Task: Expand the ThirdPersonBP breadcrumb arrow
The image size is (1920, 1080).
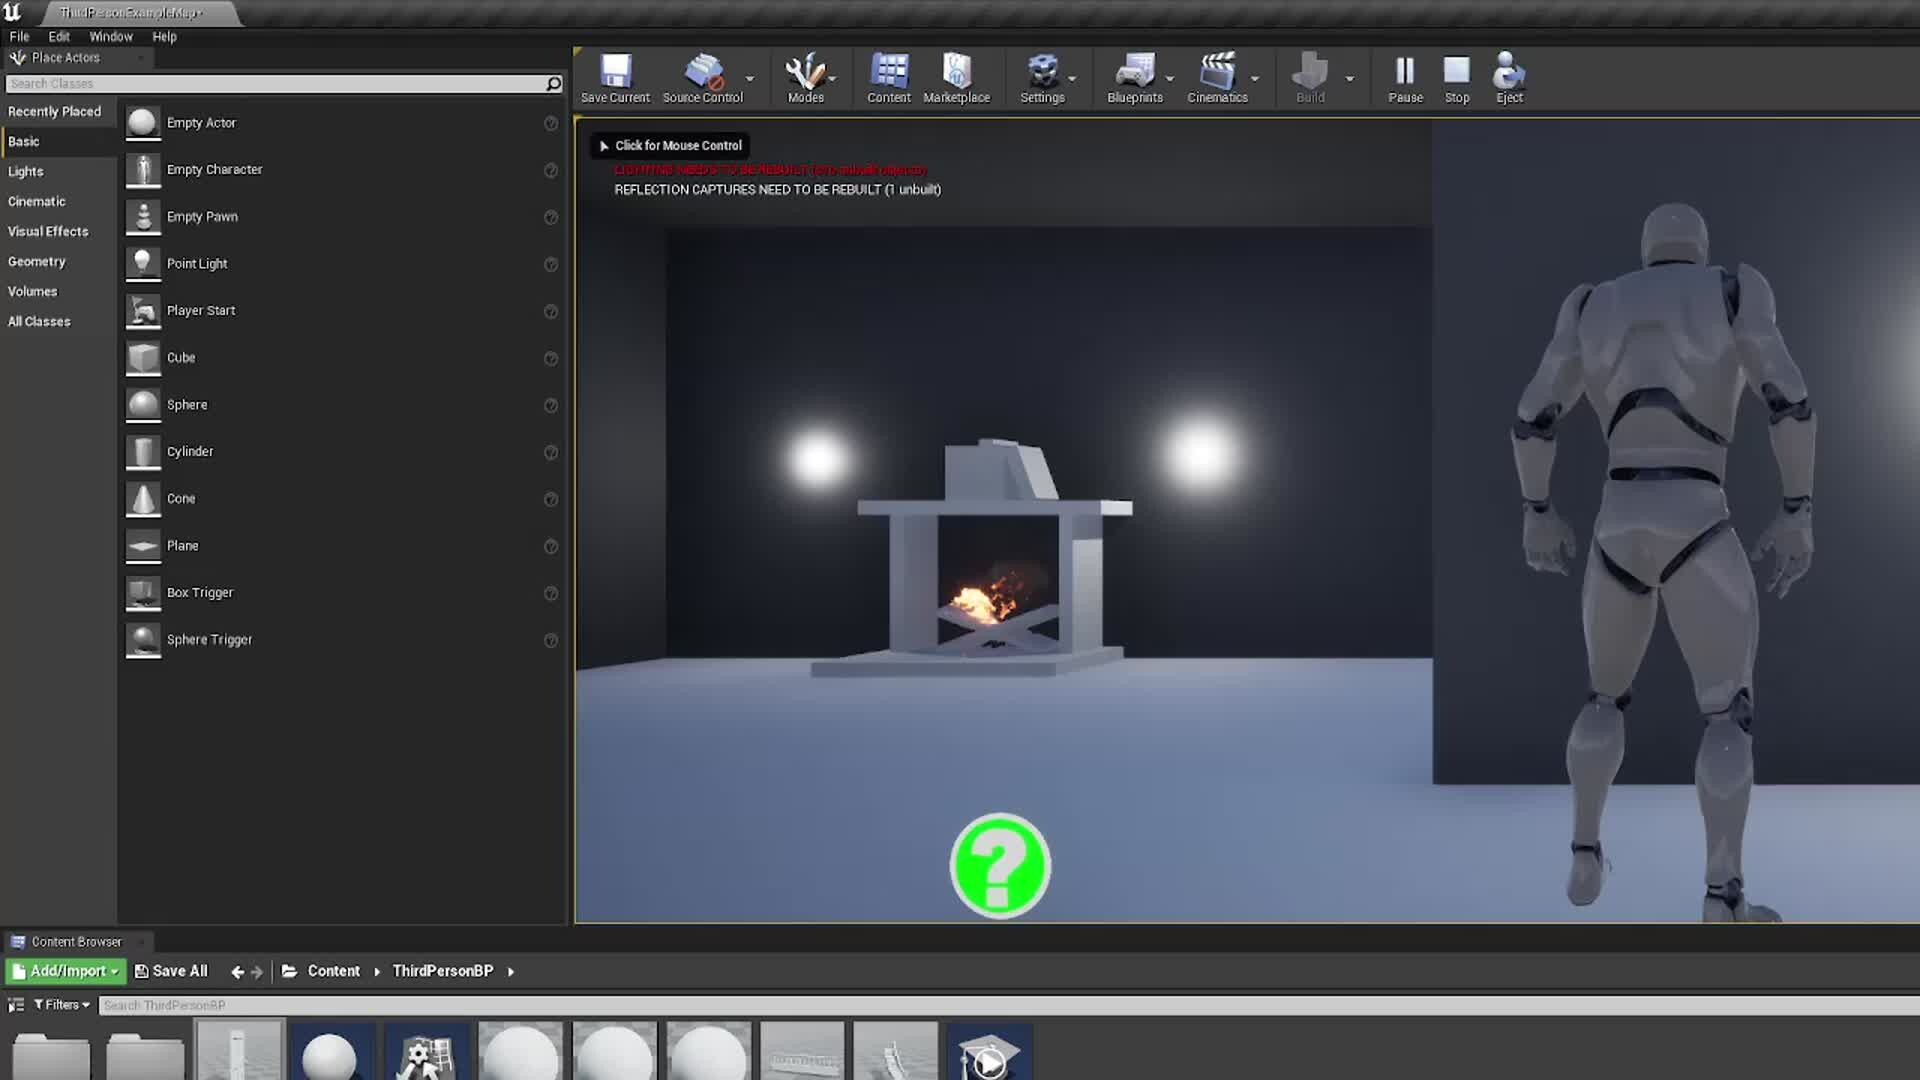Action: 511,972
